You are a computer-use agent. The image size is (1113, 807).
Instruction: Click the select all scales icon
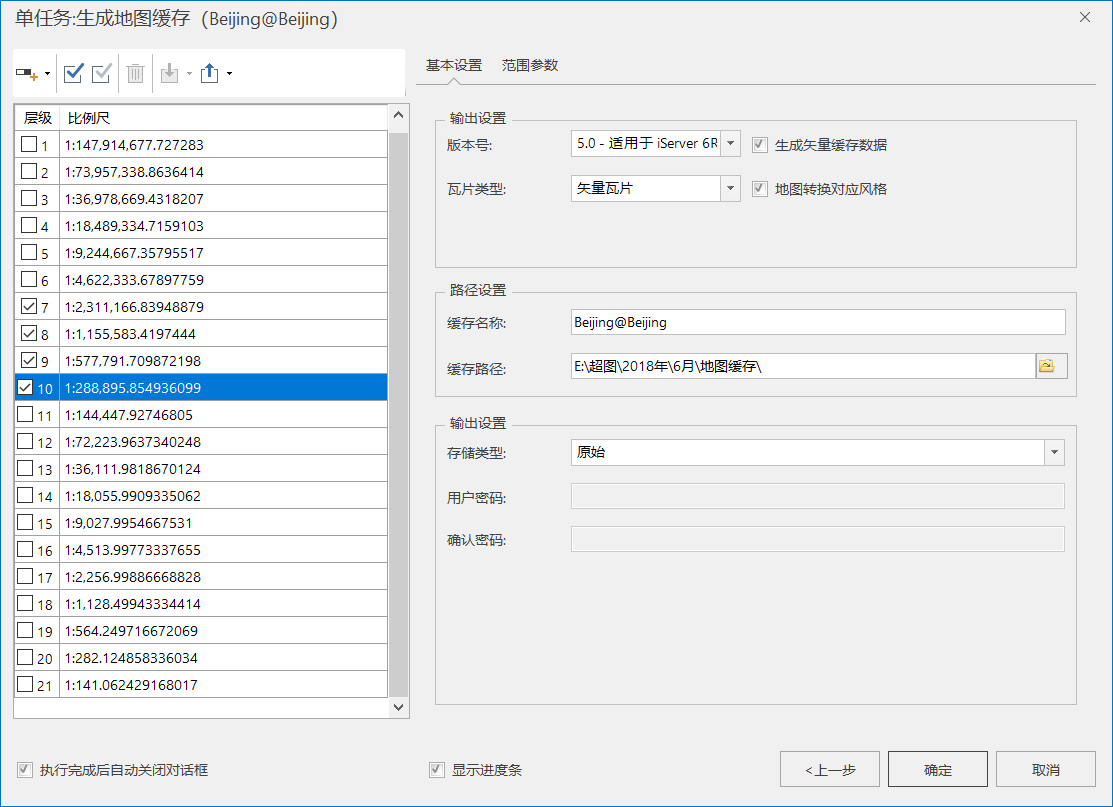click(73, 73)
